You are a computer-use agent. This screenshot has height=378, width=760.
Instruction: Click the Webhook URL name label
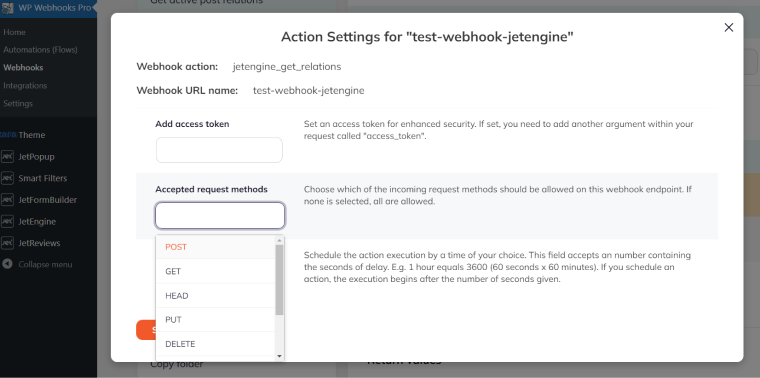pos(187,90)
